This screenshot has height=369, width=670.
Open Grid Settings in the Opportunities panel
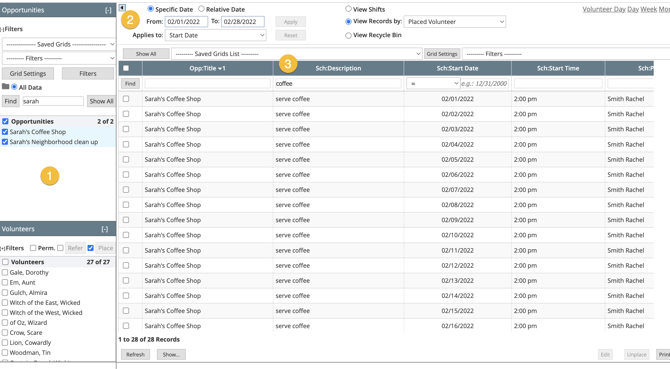click(x=28, y=73)
